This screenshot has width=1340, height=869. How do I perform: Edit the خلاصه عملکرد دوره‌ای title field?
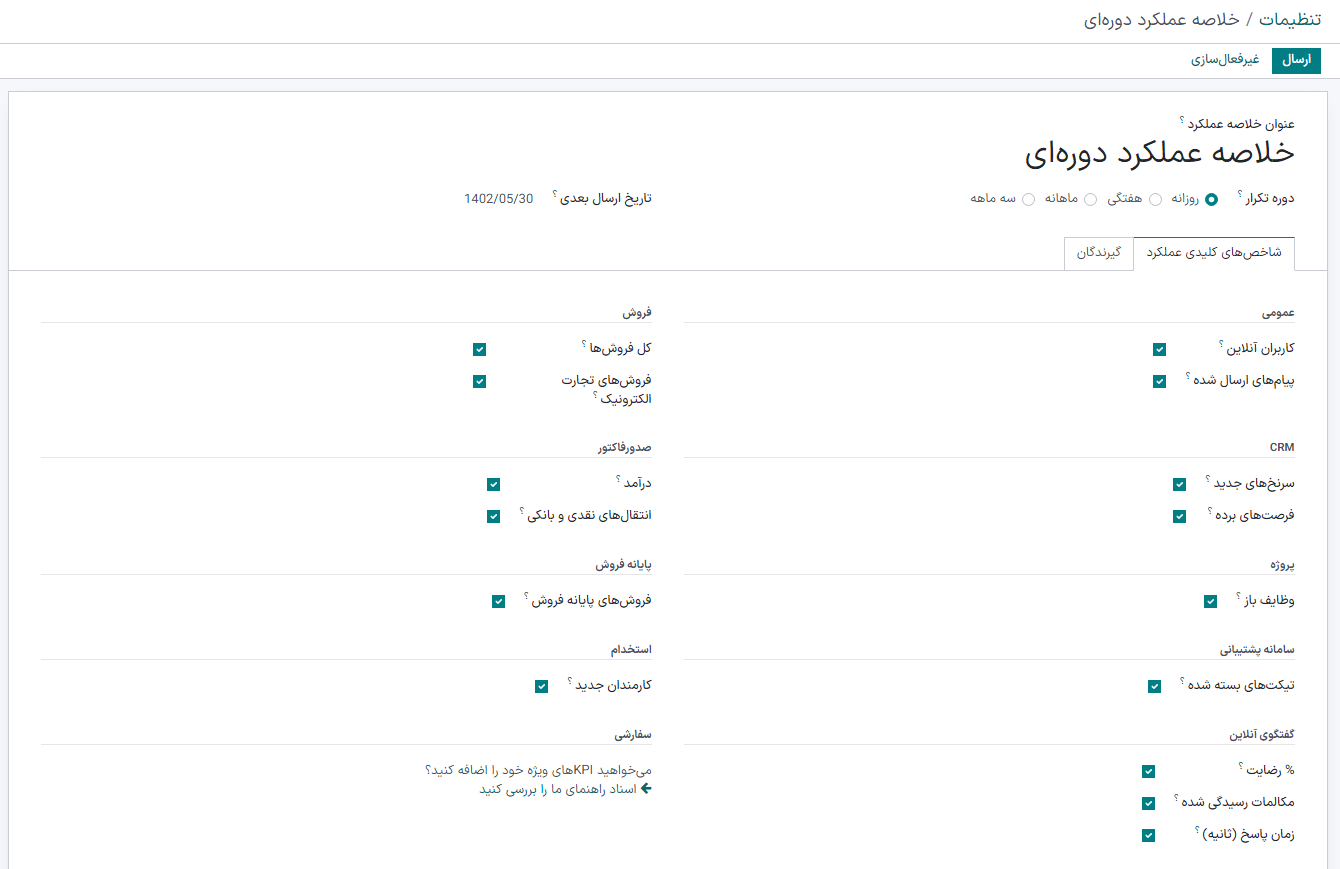click(x=1159, y=153)
